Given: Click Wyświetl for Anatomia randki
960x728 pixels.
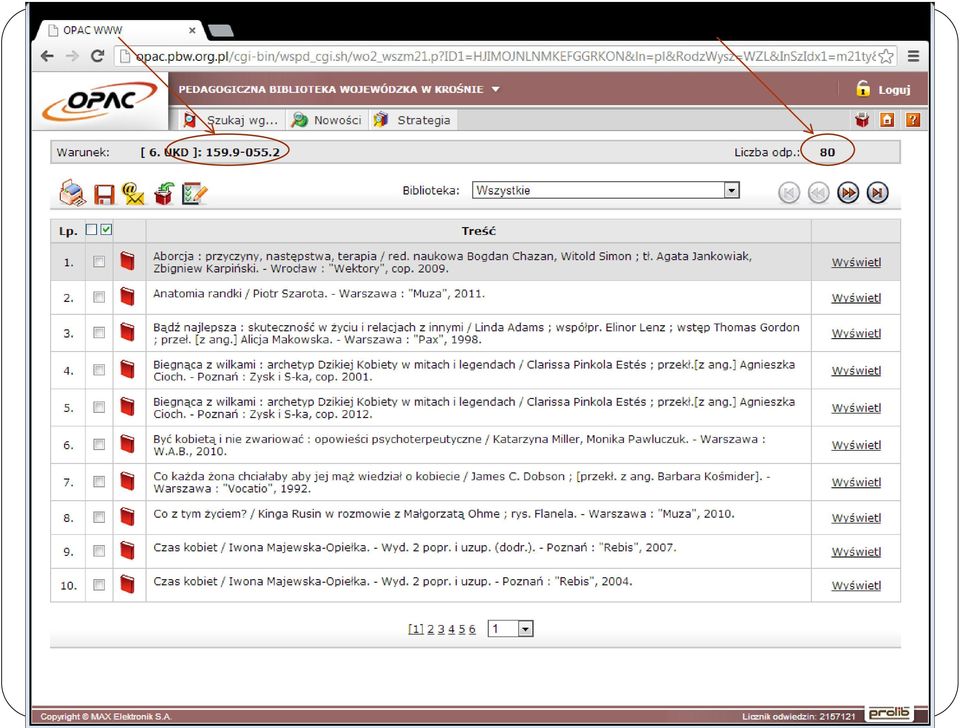Looking at the screenshot, I should [x=856, y=298].
